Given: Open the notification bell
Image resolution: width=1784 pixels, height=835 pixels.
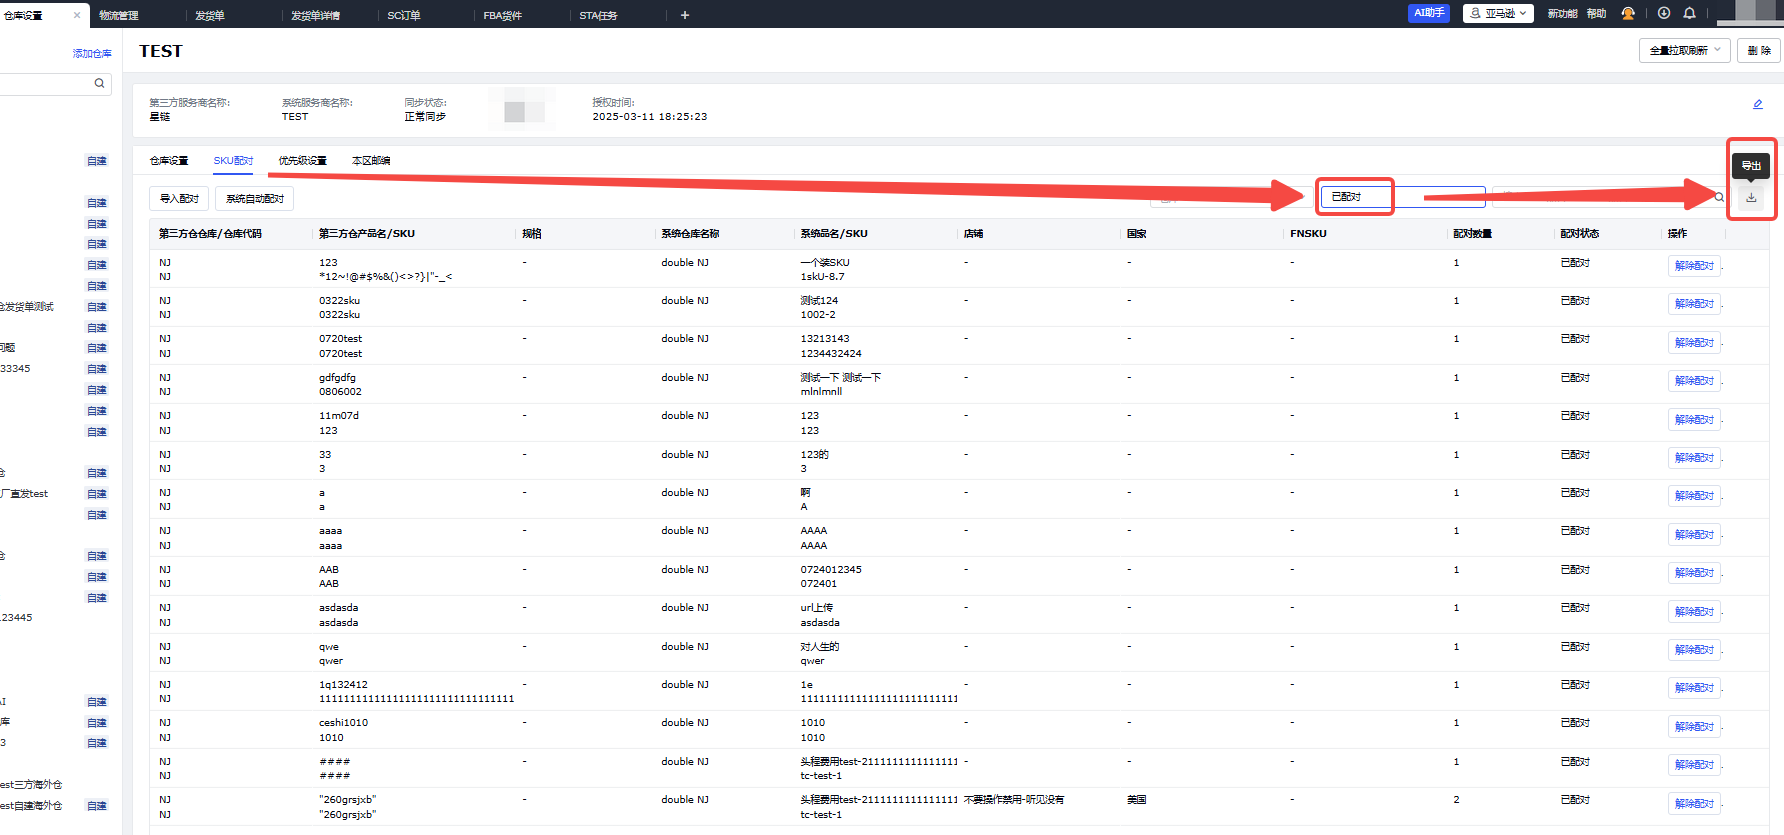Looking at the screenshot, I should [1690, 13].
